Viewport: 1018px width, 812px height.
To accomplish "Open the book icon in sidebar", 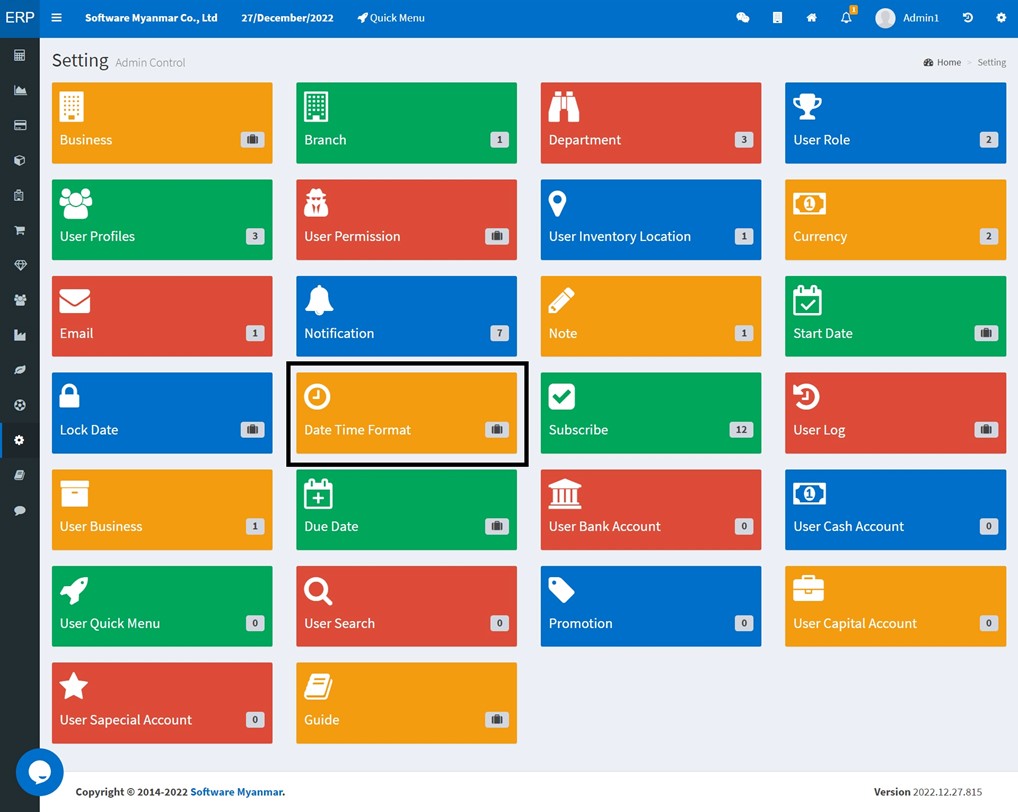I will (19, 475).
